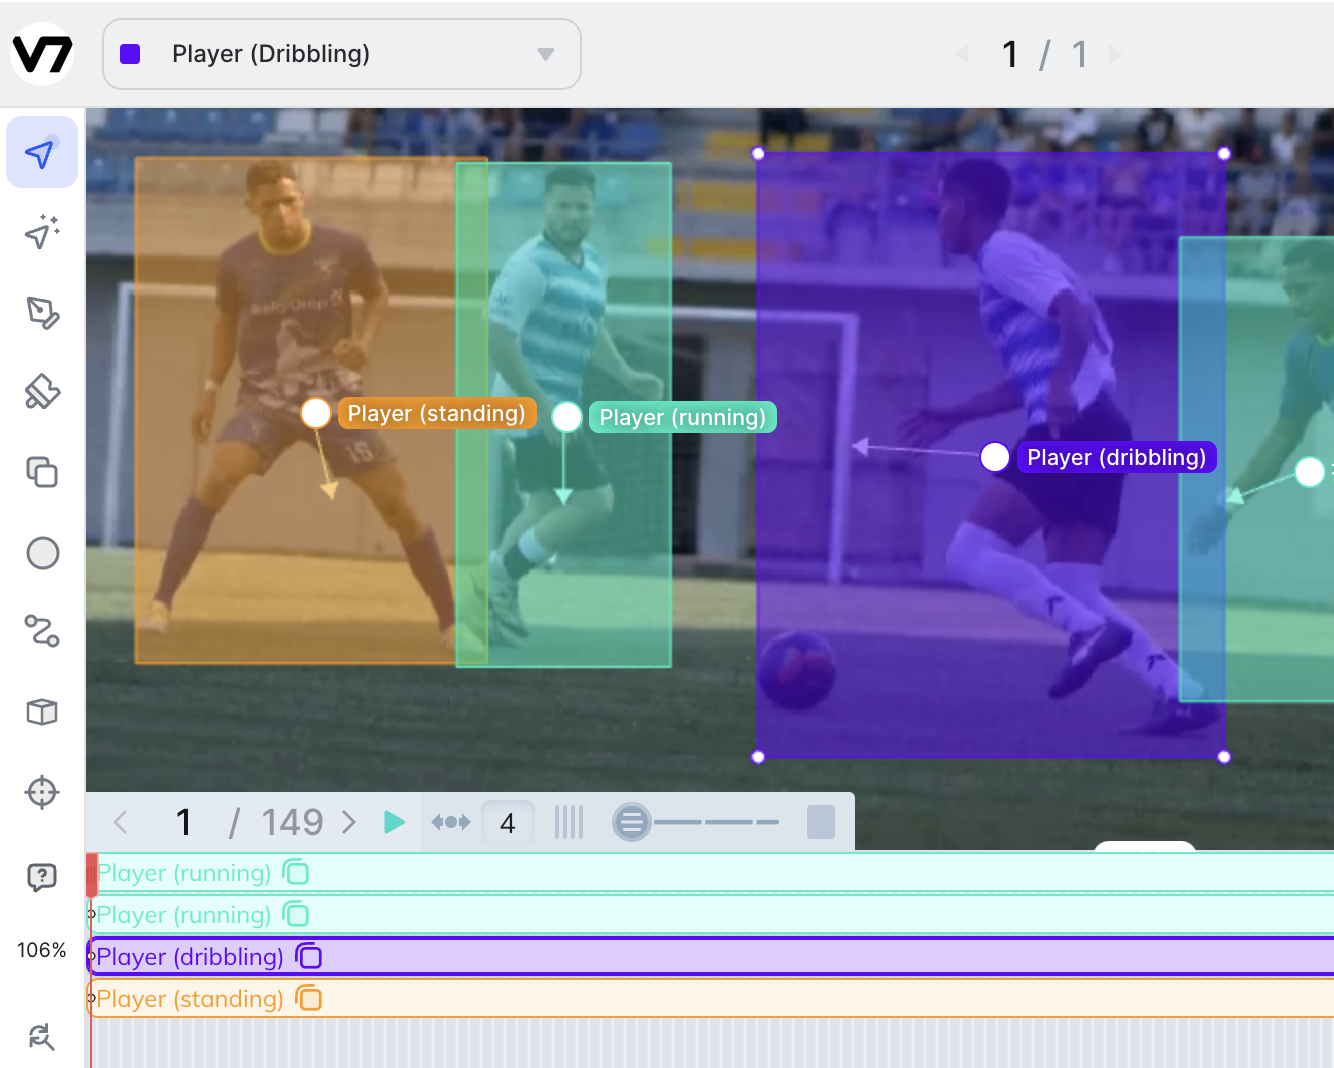Select the polygon pen tool
Screen dimensions: 1334x1068
(x=41, y=313)
